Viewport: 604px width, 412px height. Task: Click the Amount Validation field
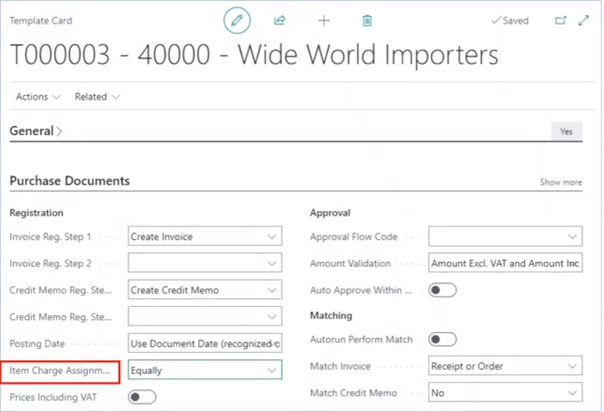coord(504,263)
